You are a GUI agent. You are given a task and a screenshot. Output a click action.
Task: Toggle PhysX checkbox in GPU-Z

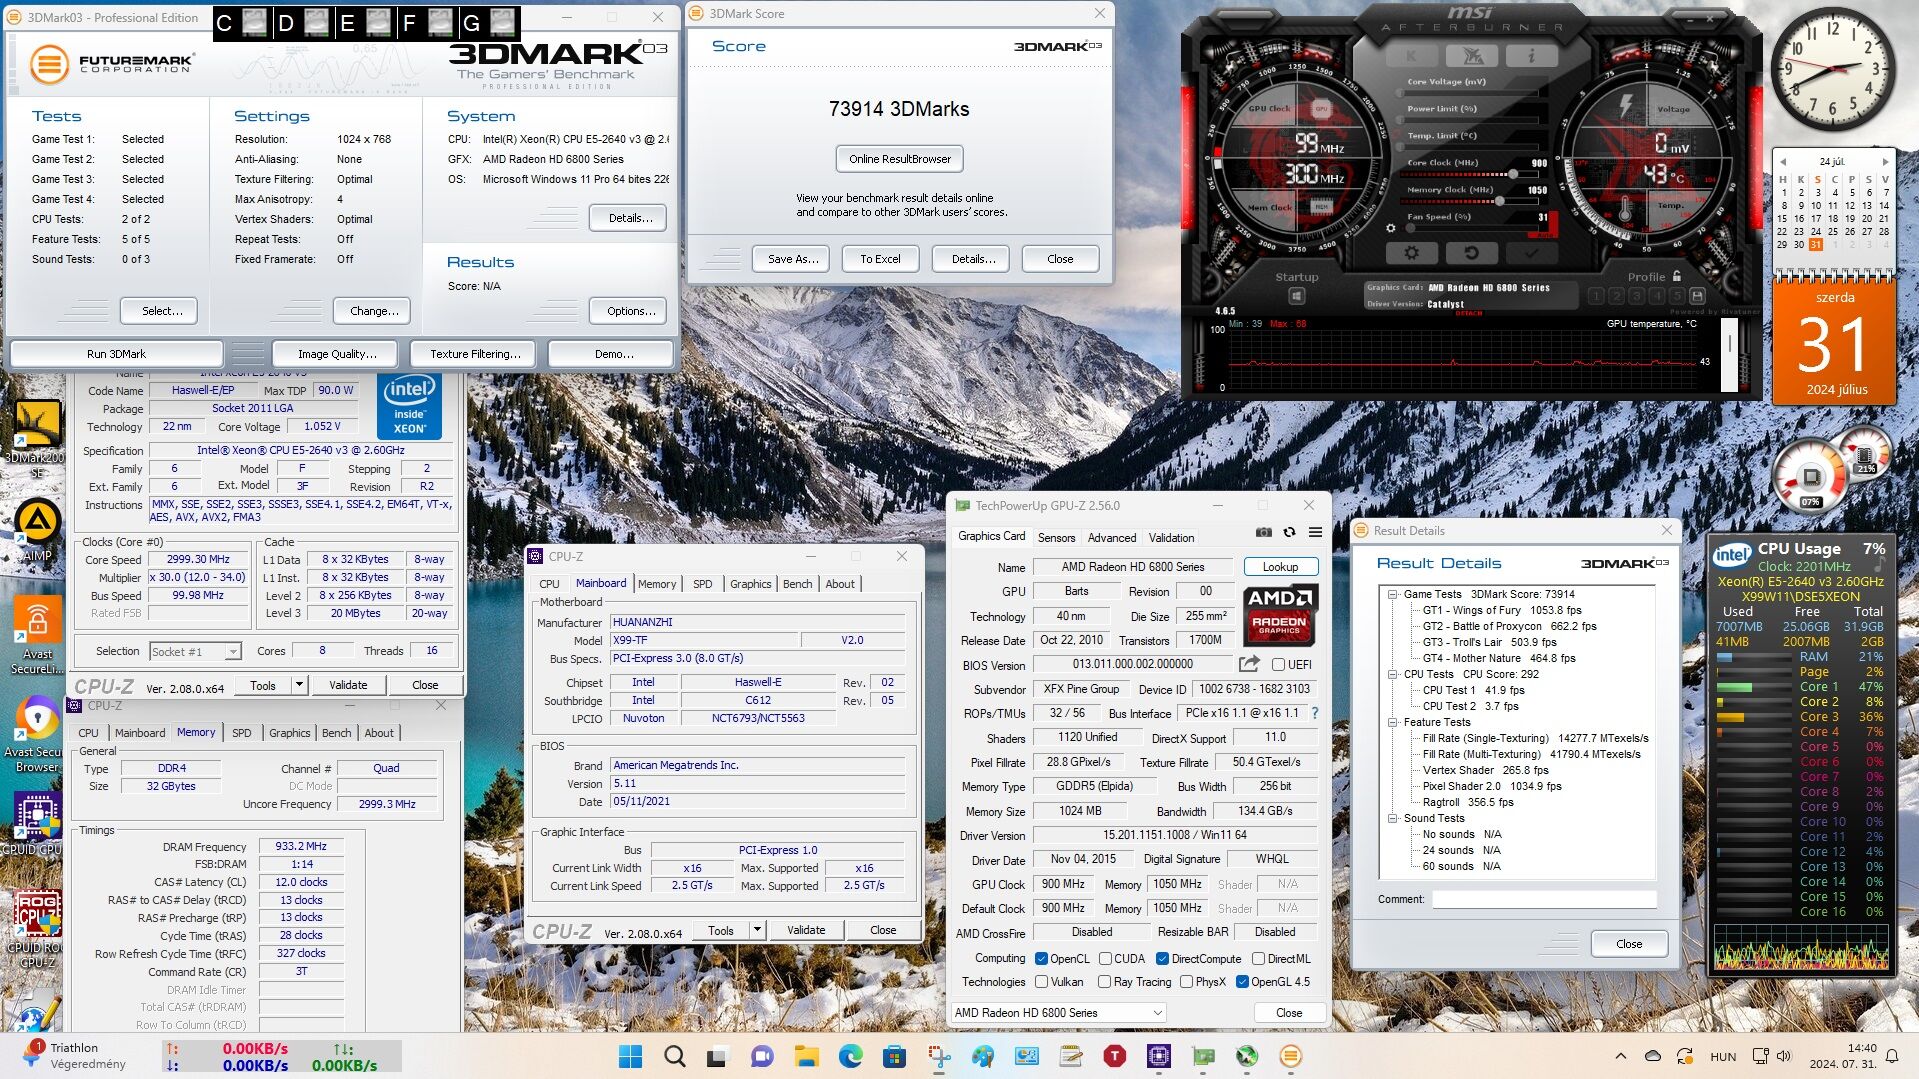(1187, 982)
